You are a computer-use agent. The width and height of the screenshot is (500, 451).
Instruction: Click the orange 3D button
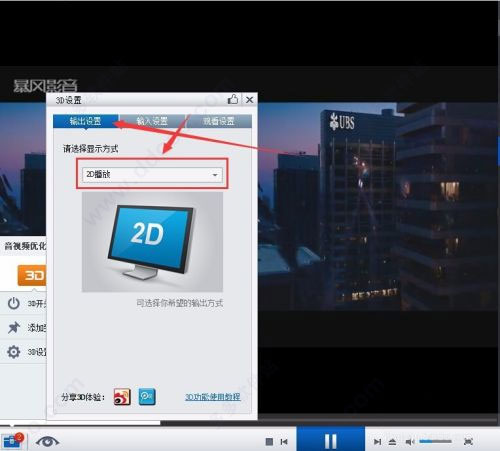tap(32, 275)
